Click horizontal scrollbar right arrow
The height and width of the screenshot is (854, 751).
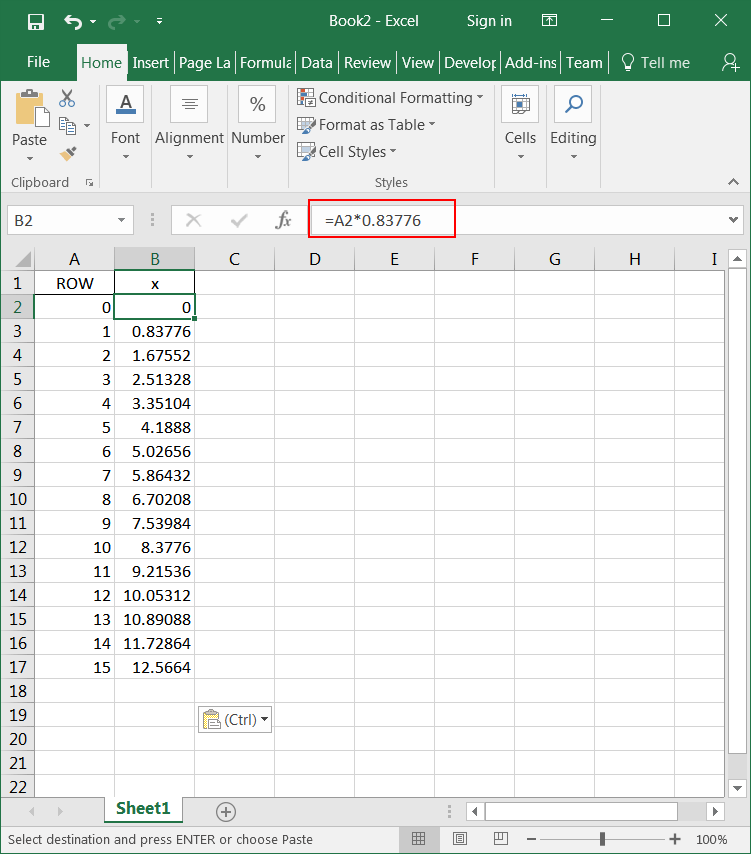[715, 812]
